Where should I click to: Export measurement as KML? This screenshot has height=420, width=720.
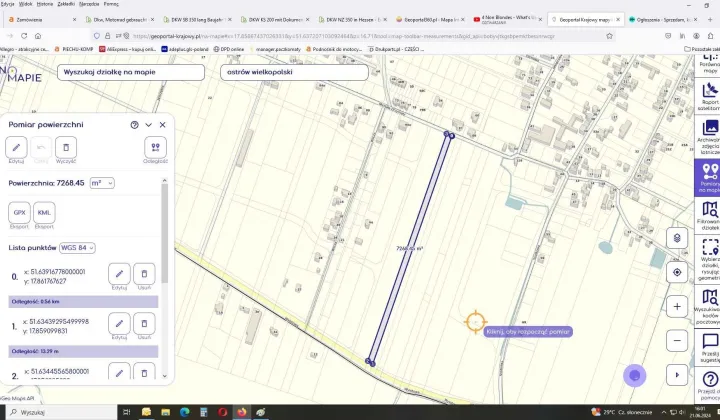point(44,213)
